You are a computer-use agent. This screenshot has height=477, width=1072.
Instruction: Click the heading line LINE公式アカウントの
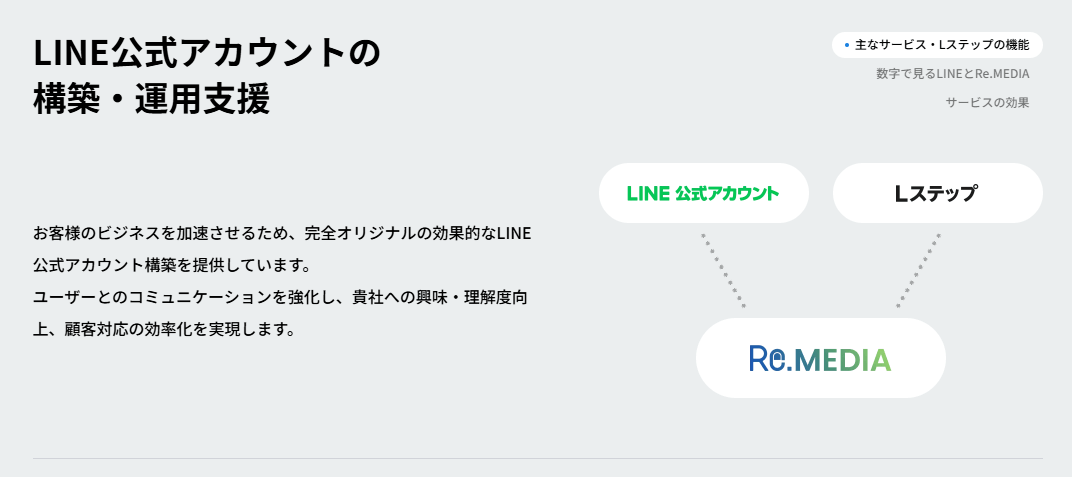(x=207, y=53)
